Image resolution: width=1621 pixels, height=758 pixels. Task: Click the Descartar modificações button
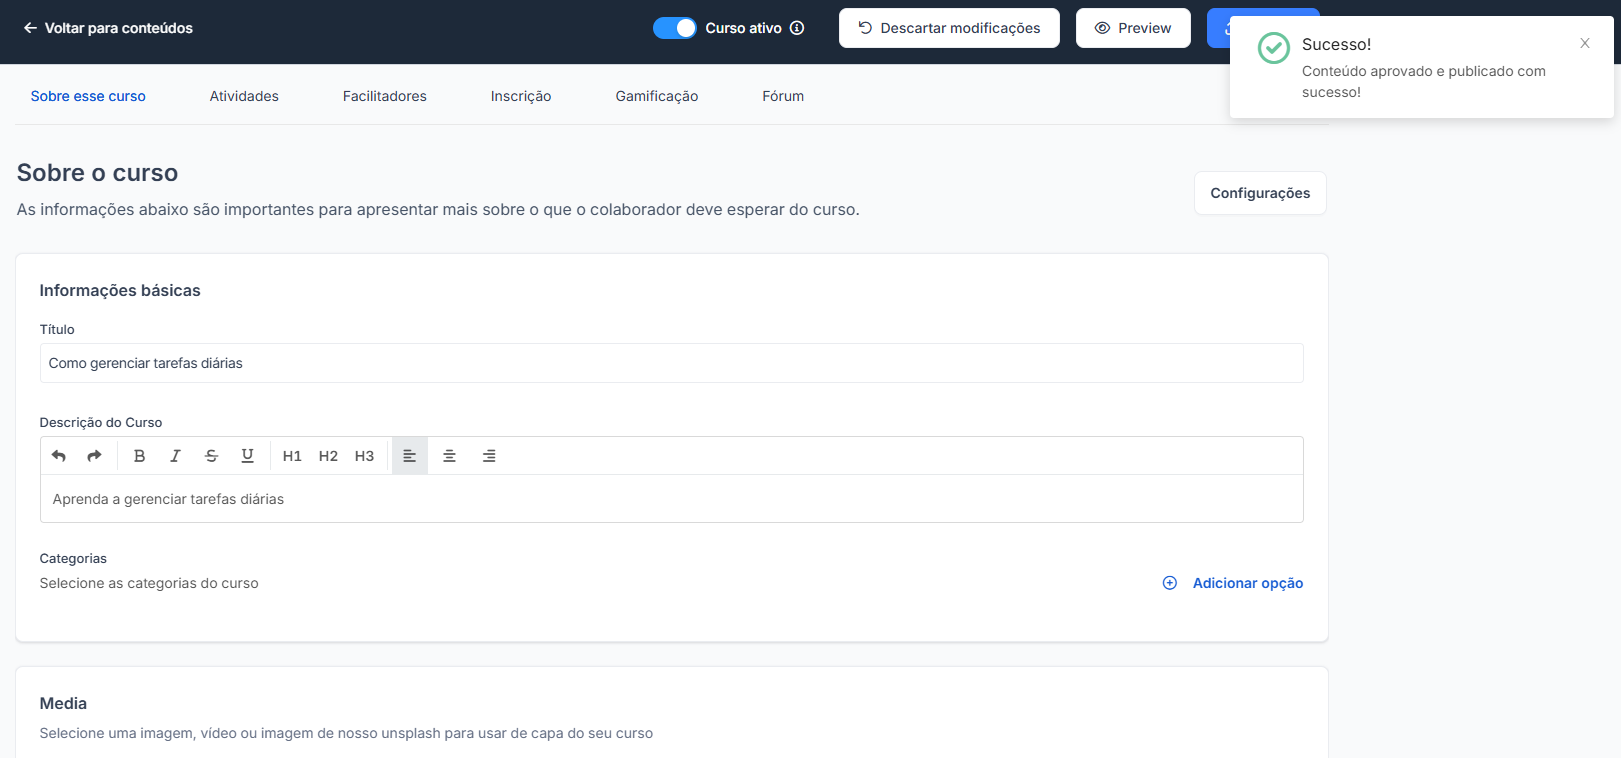949,28
